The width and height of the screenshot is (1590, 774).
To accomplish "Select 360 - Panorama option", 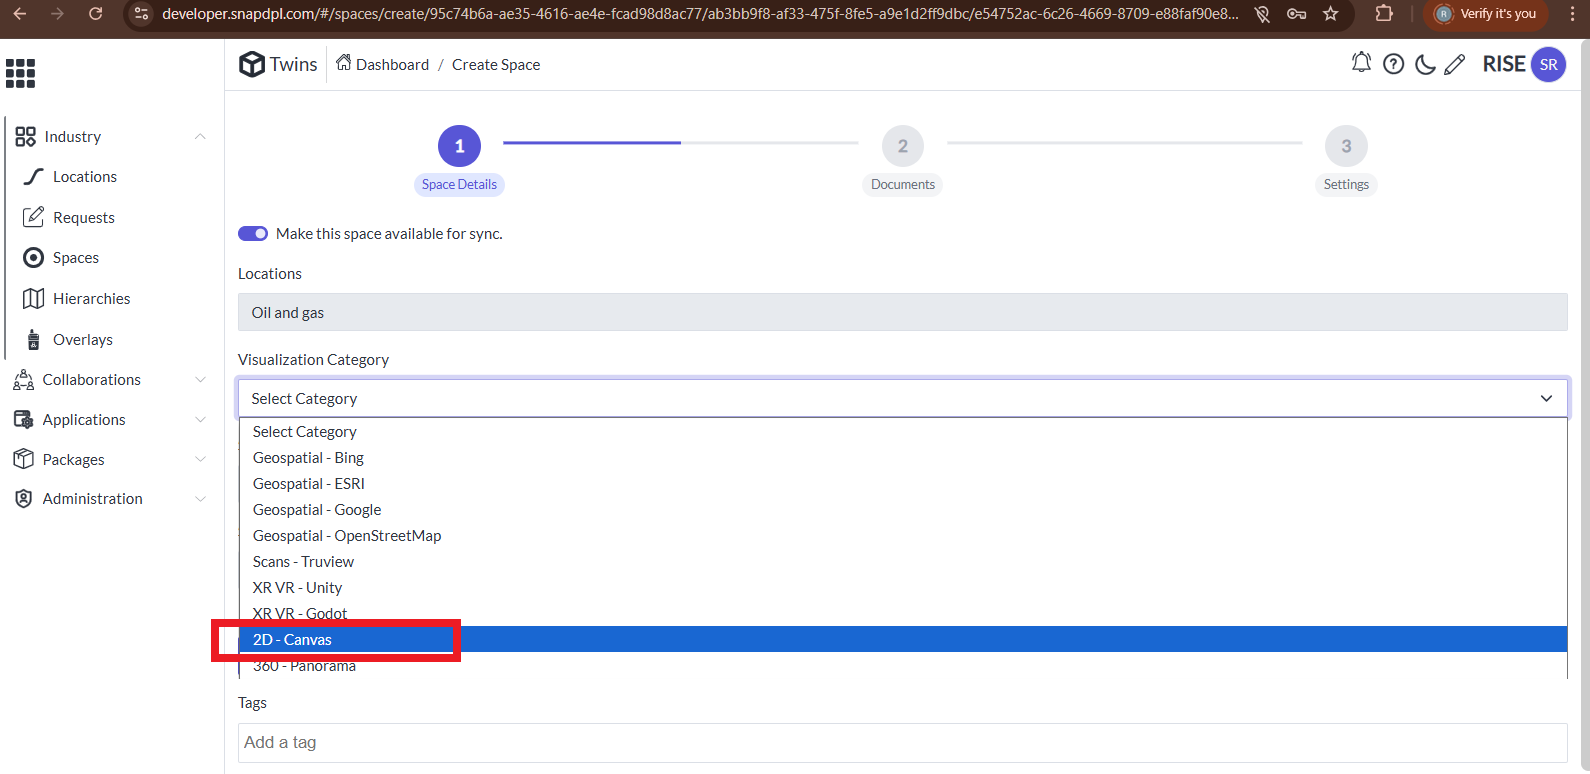I will click(903, 666).
